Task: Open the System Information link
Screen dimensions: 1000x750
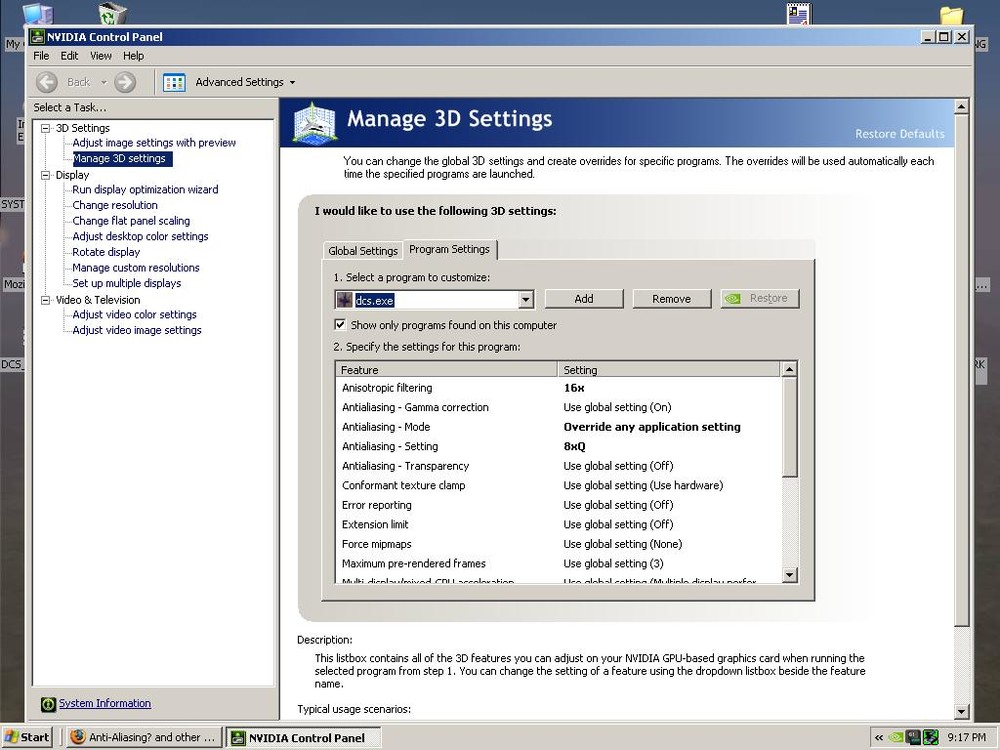Action: tap(105, 703)
